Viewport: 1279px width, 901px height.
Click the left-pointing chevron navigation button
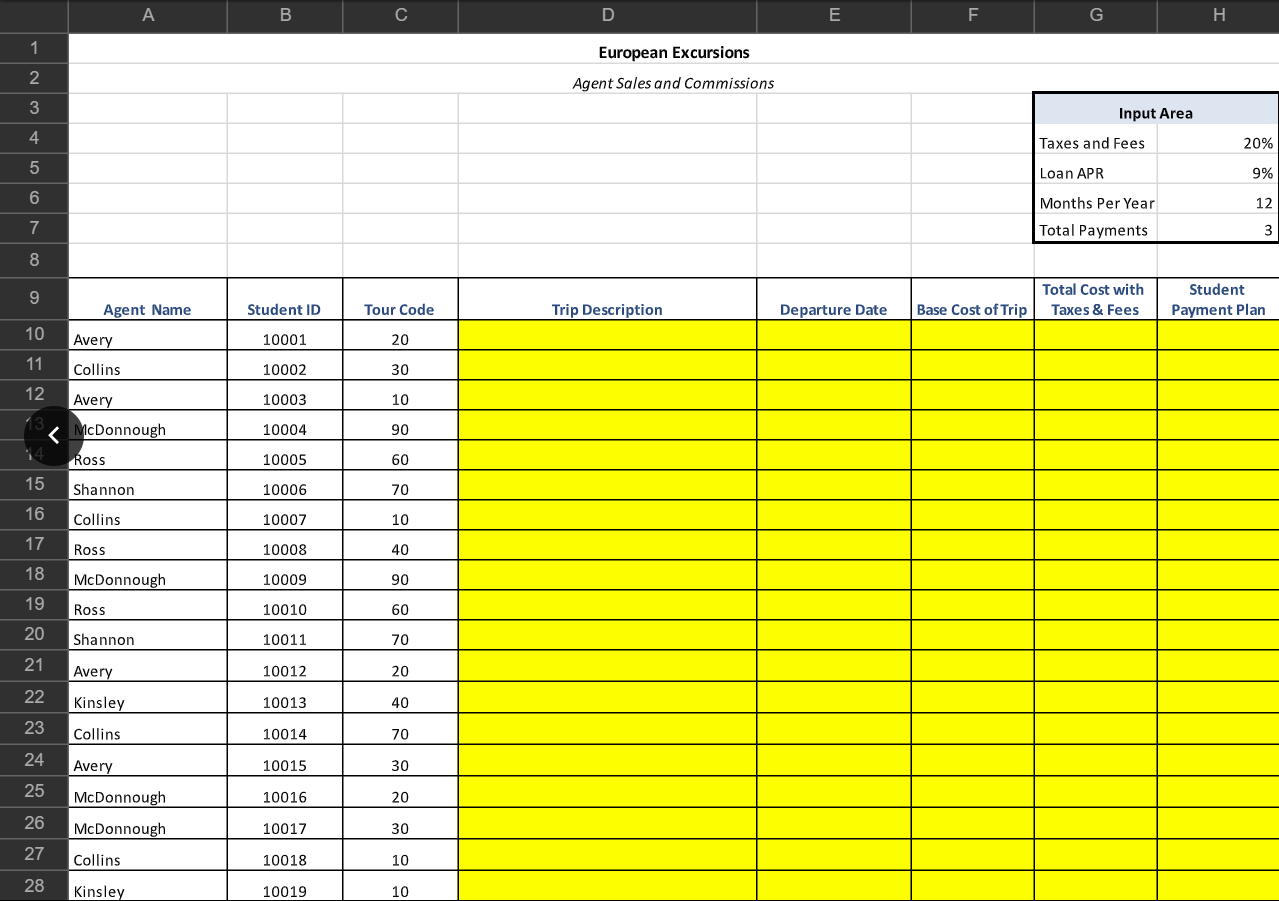[54, 435]
